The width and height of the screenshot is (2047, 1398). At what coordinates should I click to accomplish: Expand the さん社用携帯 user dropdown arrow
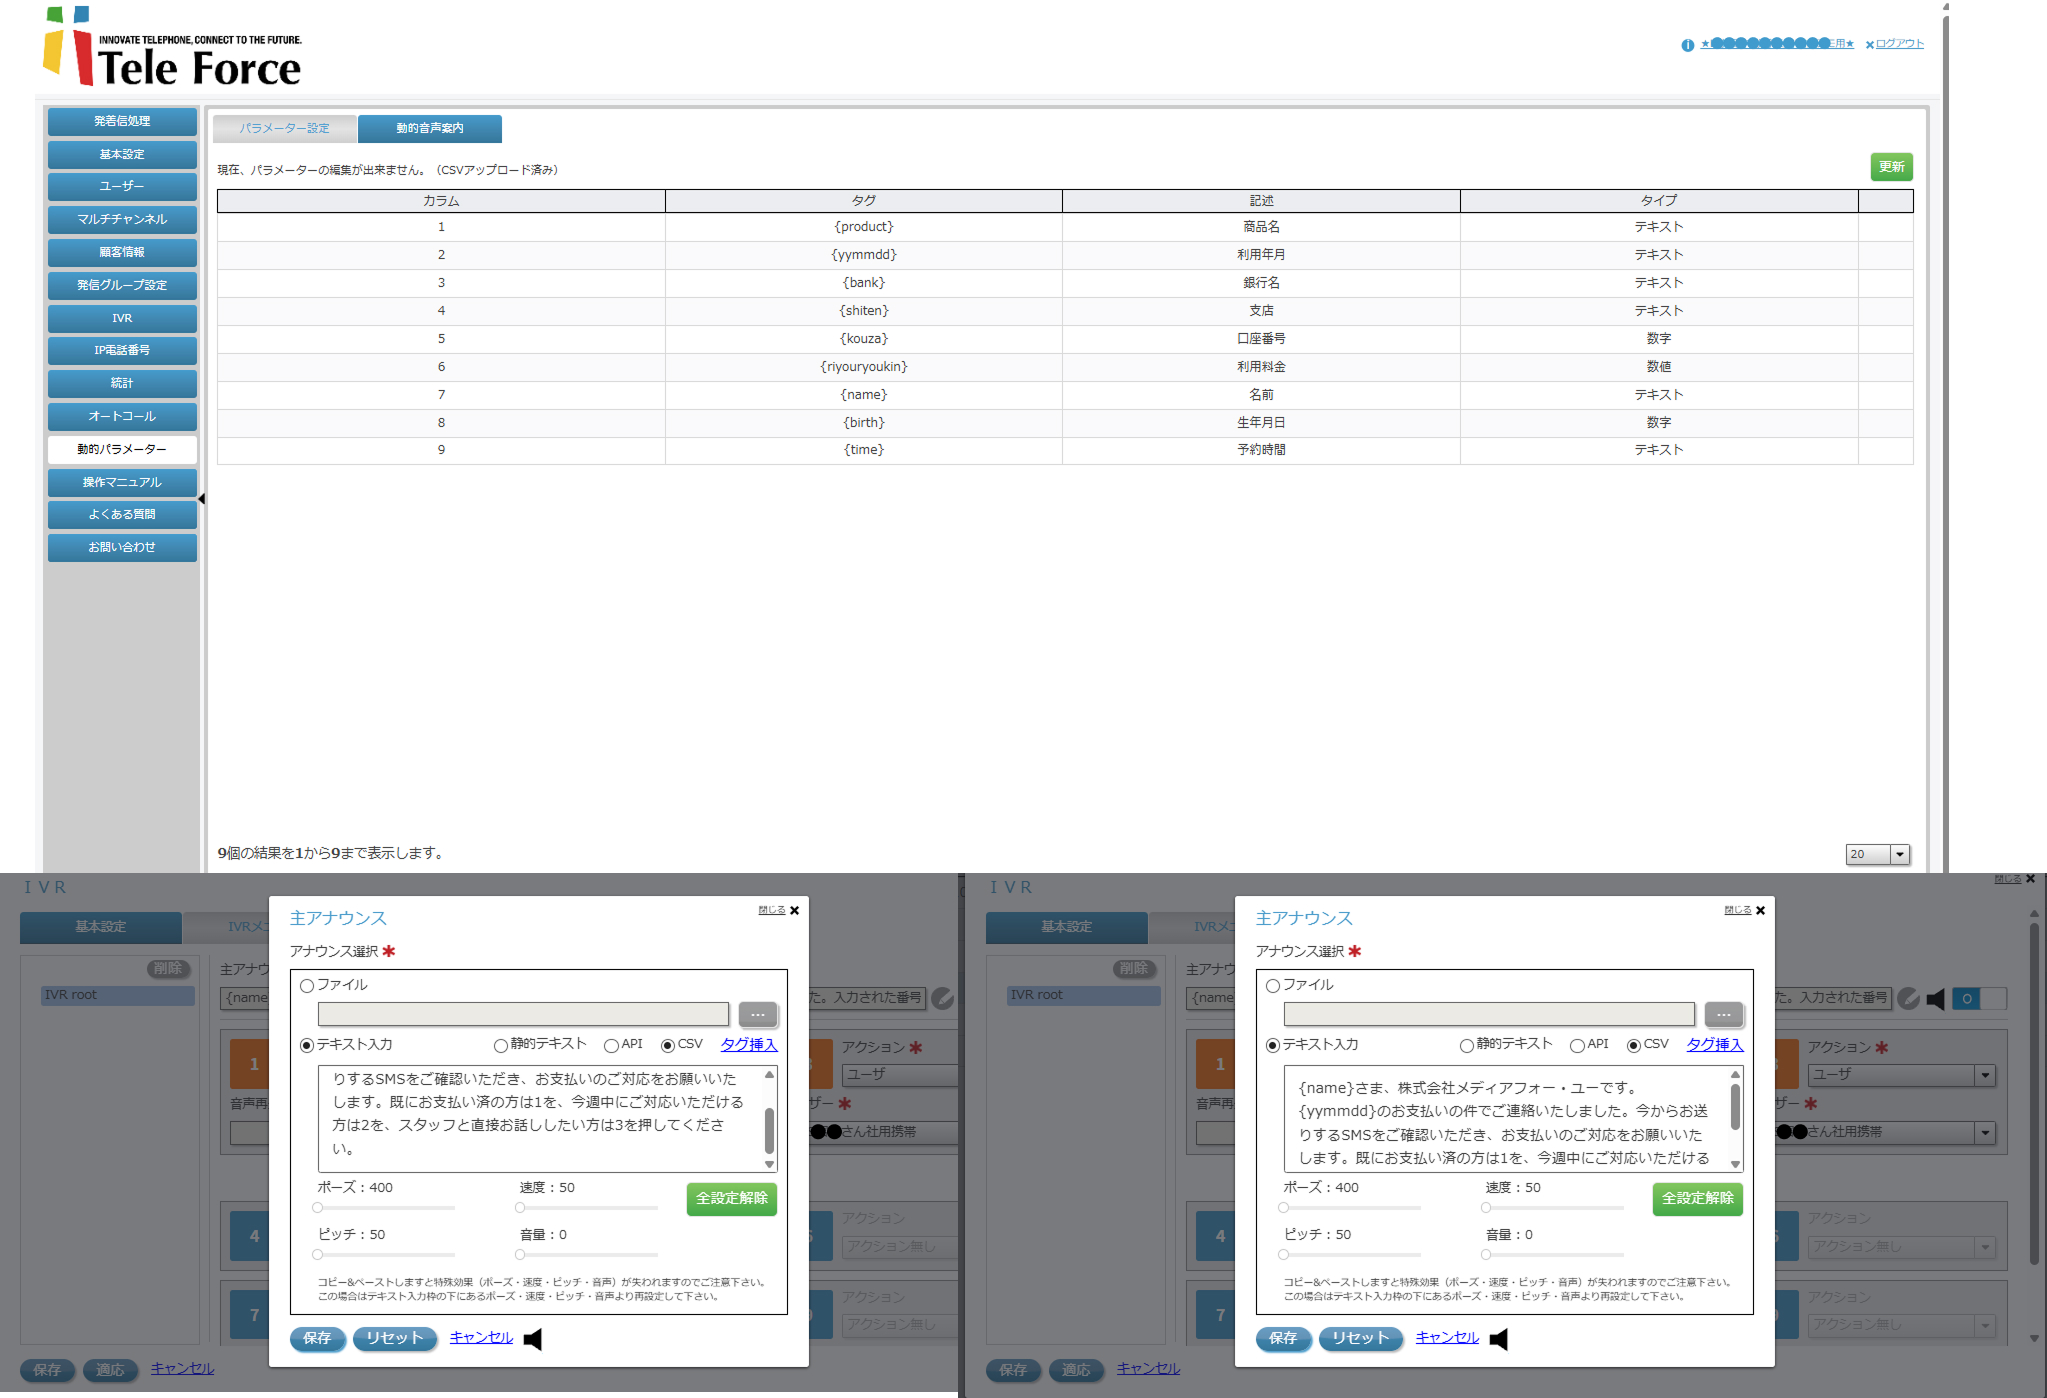(1984, 1133)
